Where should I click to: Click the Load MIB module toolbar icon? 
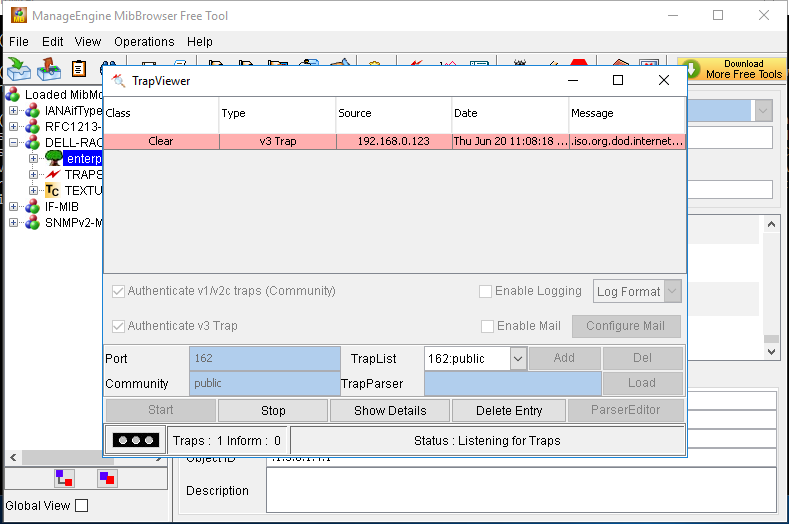[19, 68]
